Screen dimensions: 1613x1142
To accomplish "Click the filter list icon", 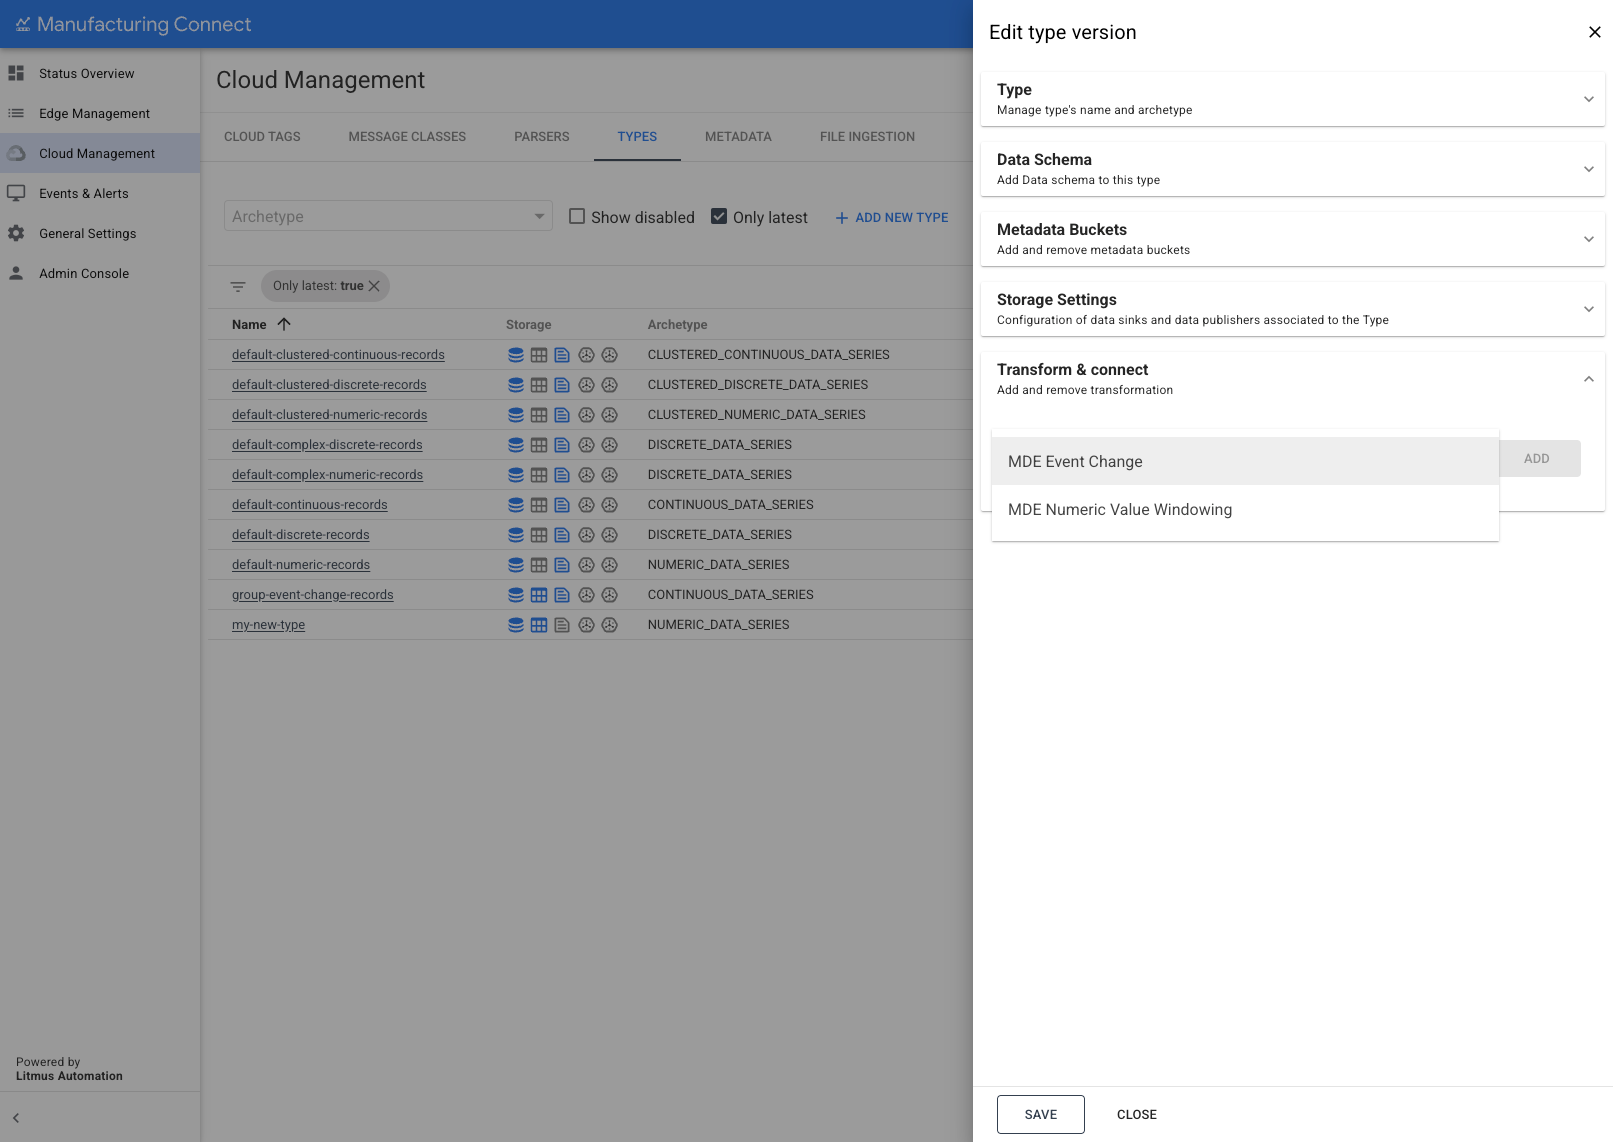I will tap(238, 286).
